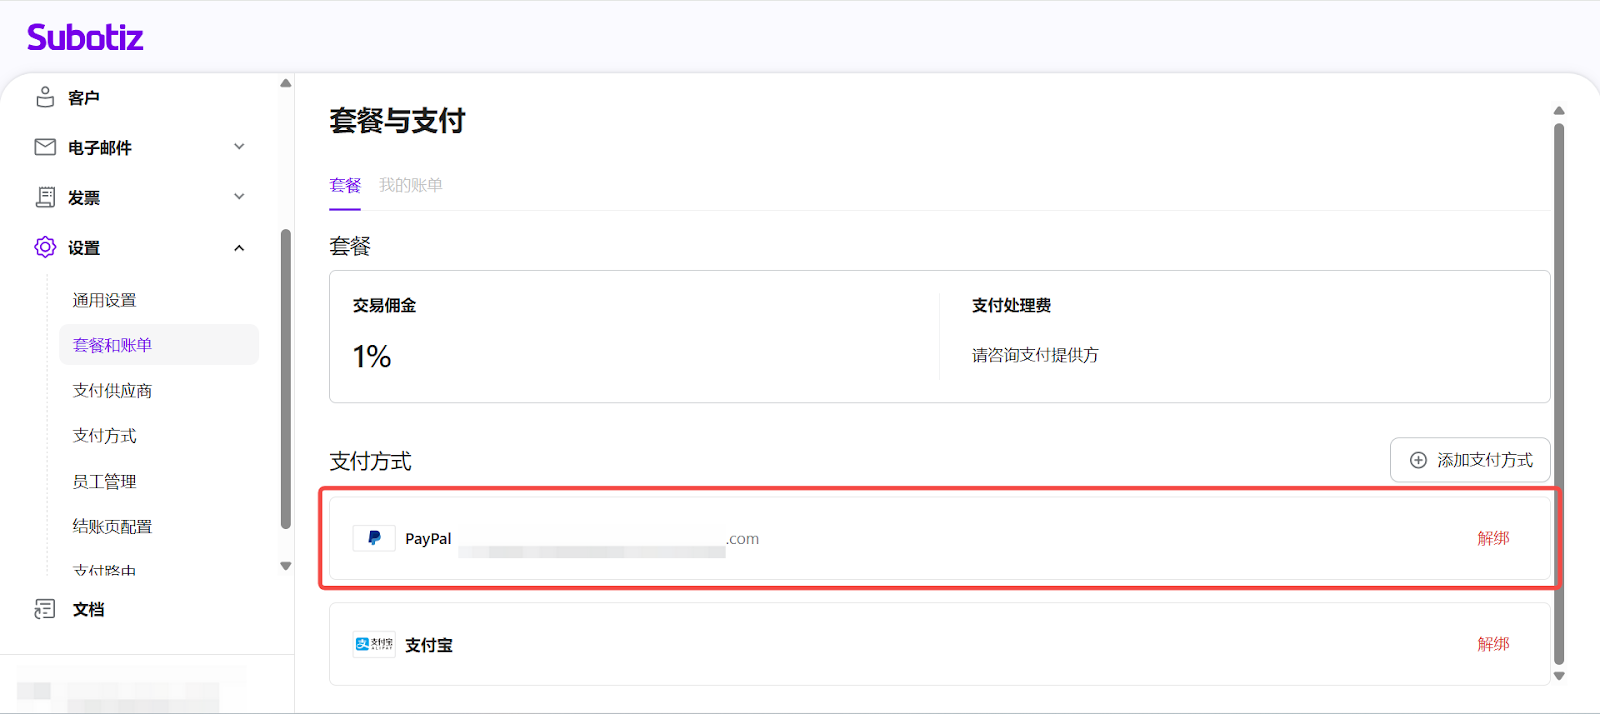Click the 文档 document icon
1600x714 pixels.
point(45,609)
